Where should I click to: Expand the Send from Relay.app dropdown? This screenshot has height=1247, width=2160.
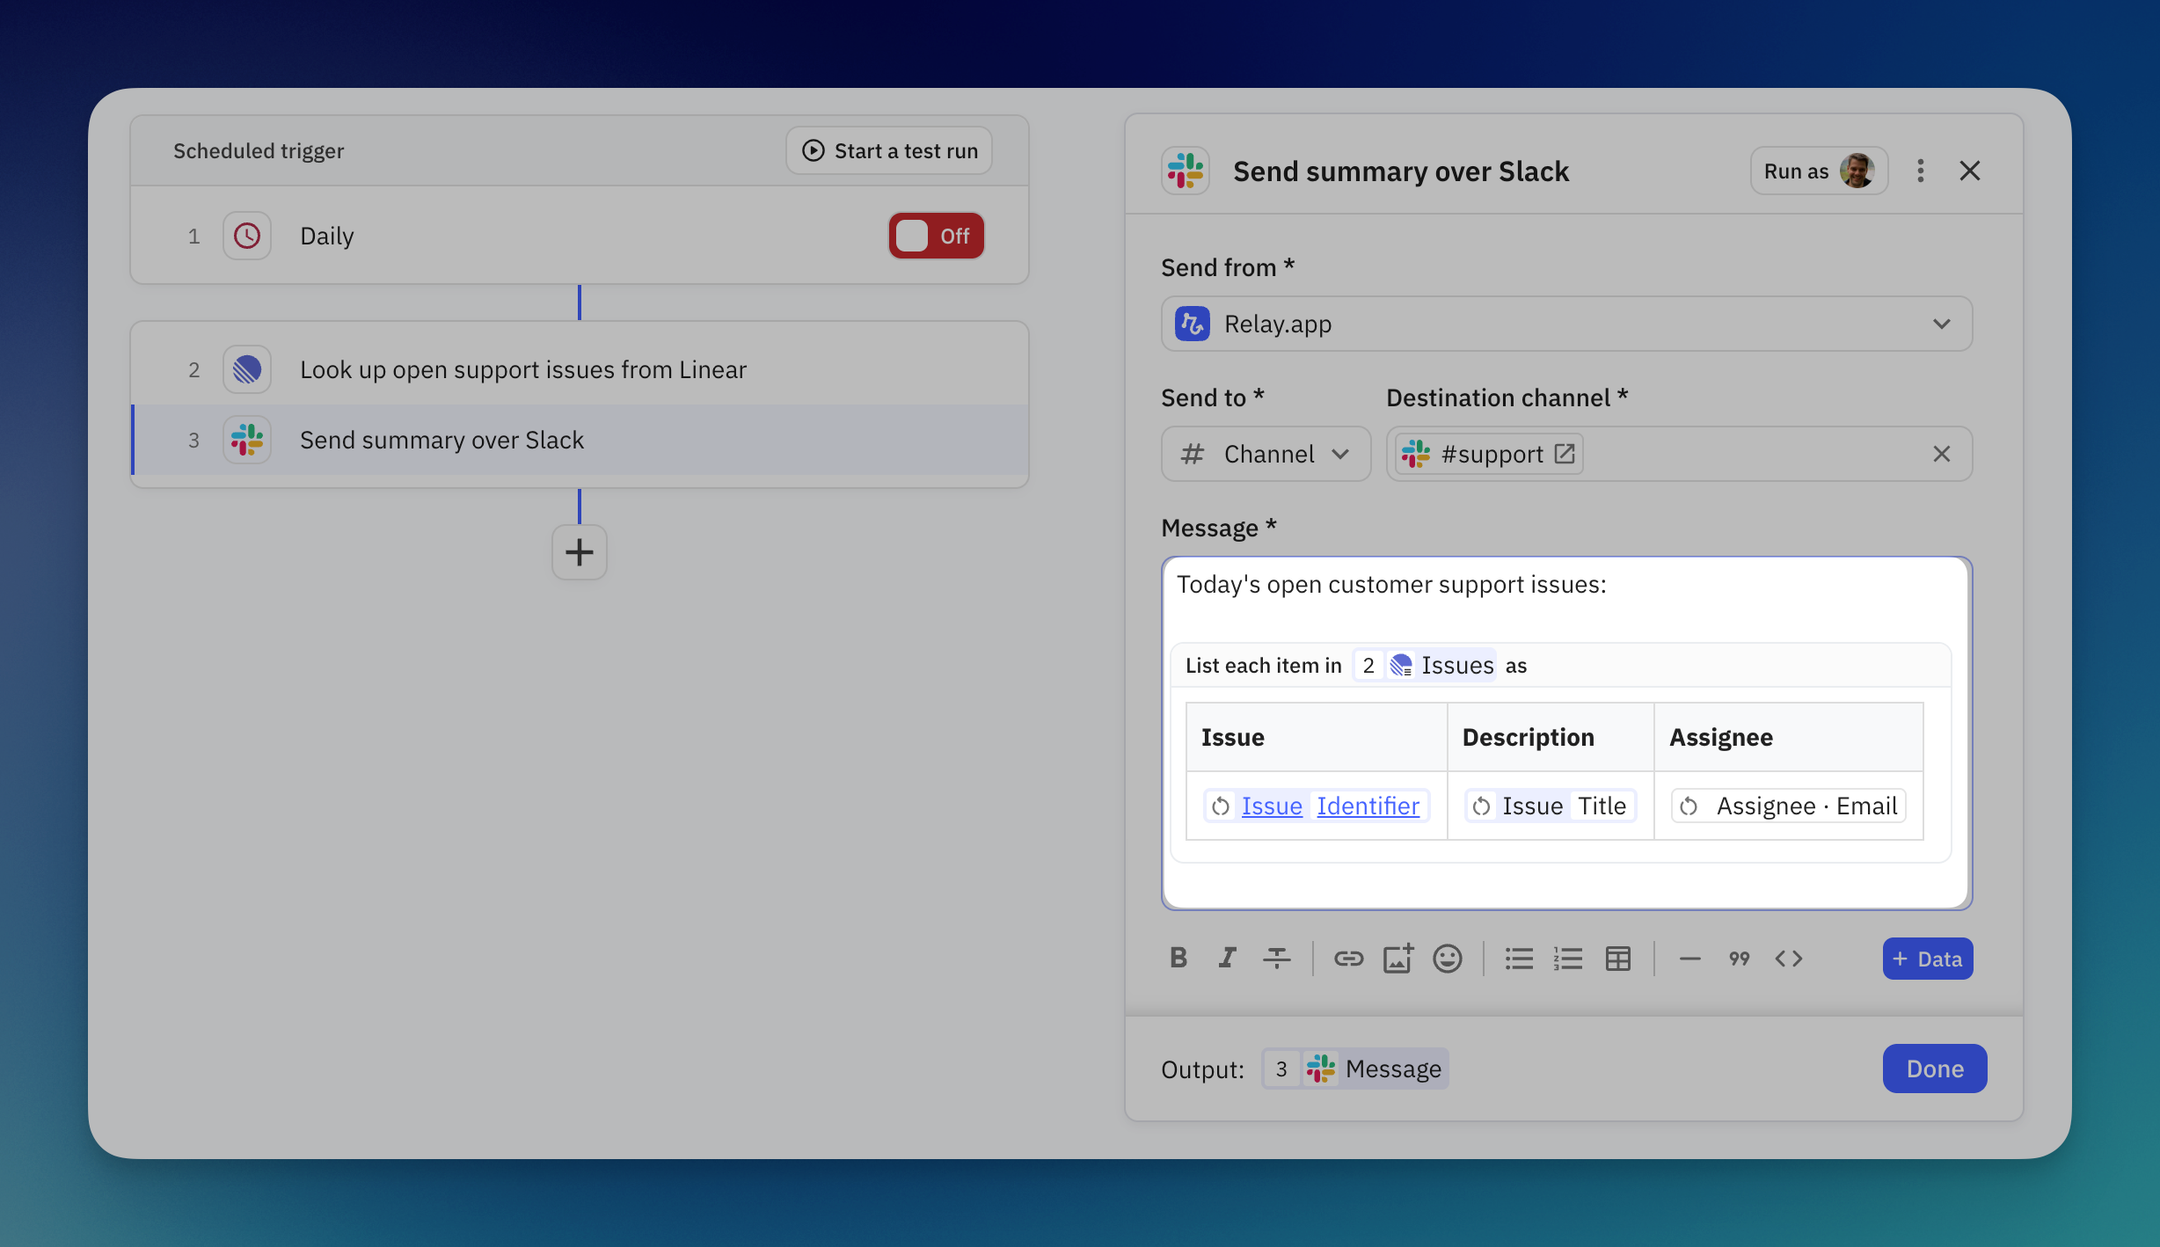[x=1565, y=324]
